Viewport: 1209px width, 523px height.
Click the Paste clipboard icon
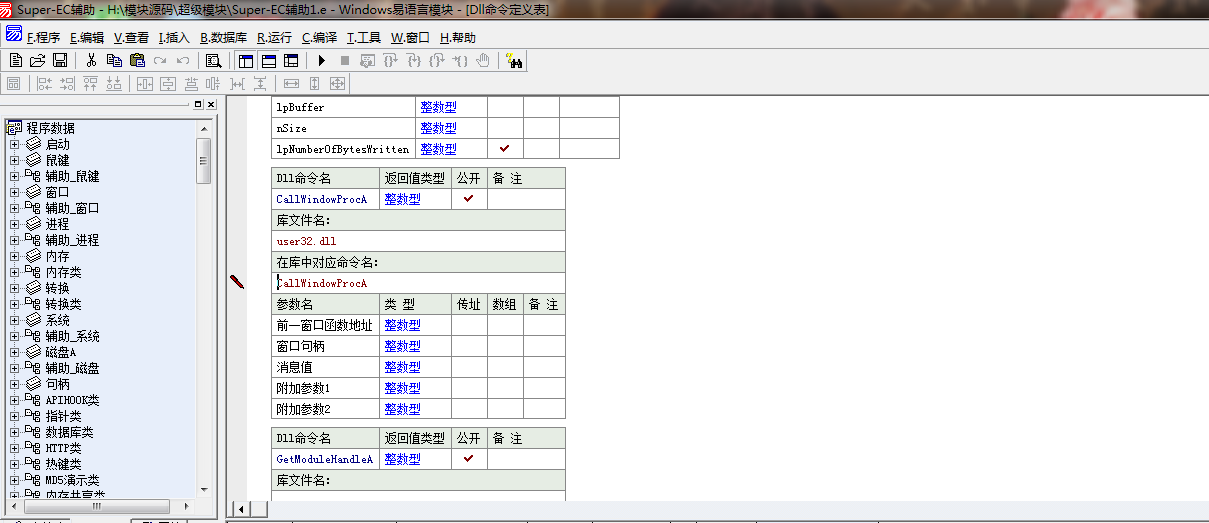(137, 61)
